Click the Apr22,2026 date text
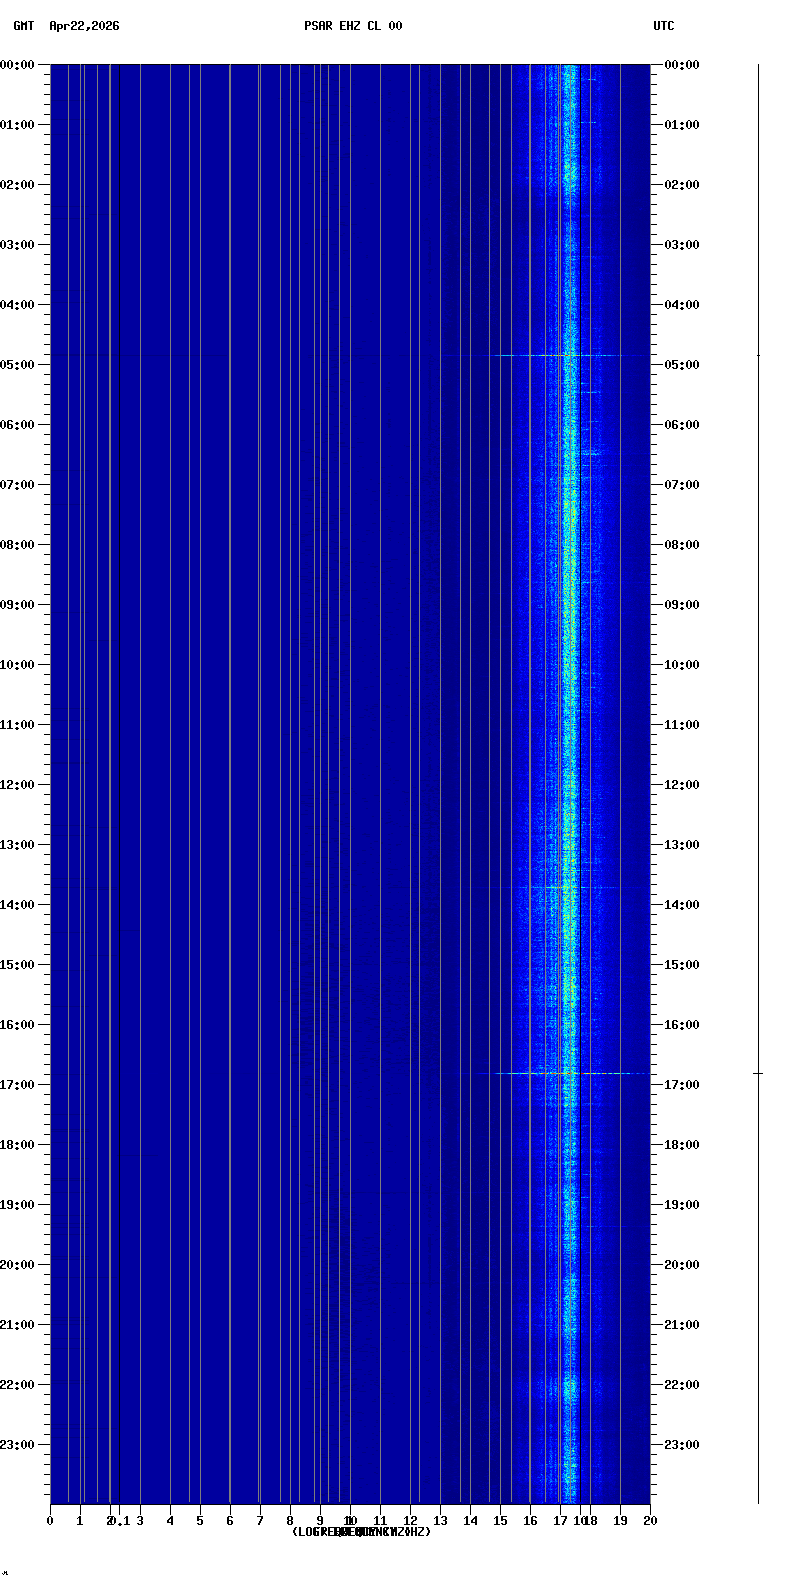This screenshot has width=802, height=1584. click(x=84, y=26)
